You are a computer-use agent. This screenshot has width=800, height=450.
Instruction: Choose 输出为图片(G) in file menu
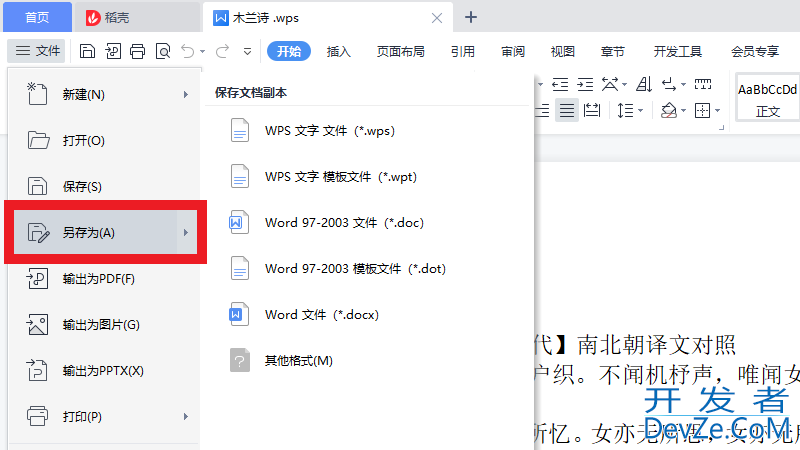105,324
